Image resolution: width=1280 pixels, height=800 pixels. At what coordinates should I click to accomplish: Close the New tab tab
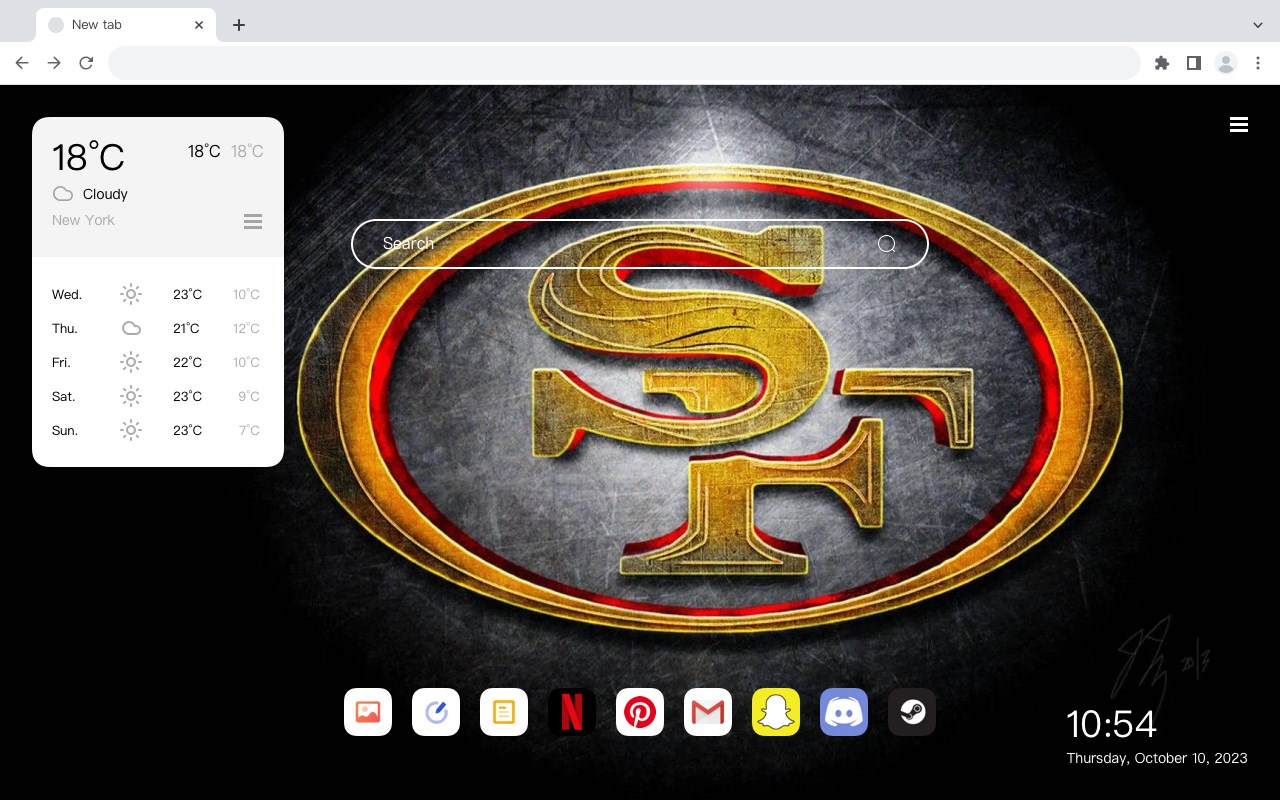(x=199, y=25)
